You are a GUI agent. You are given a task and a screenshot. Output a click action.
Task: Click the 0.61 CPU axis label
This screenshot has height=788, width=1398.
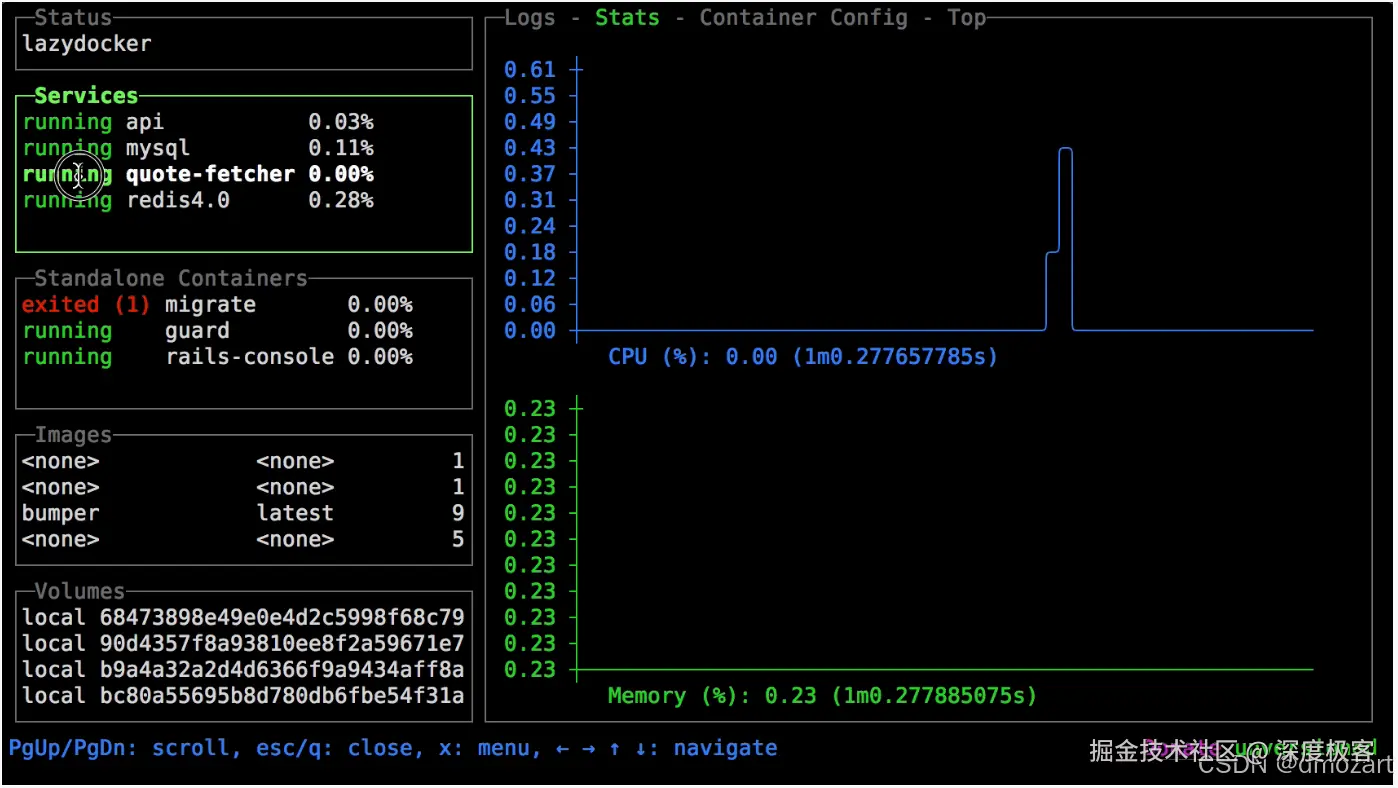pos(530,70)
